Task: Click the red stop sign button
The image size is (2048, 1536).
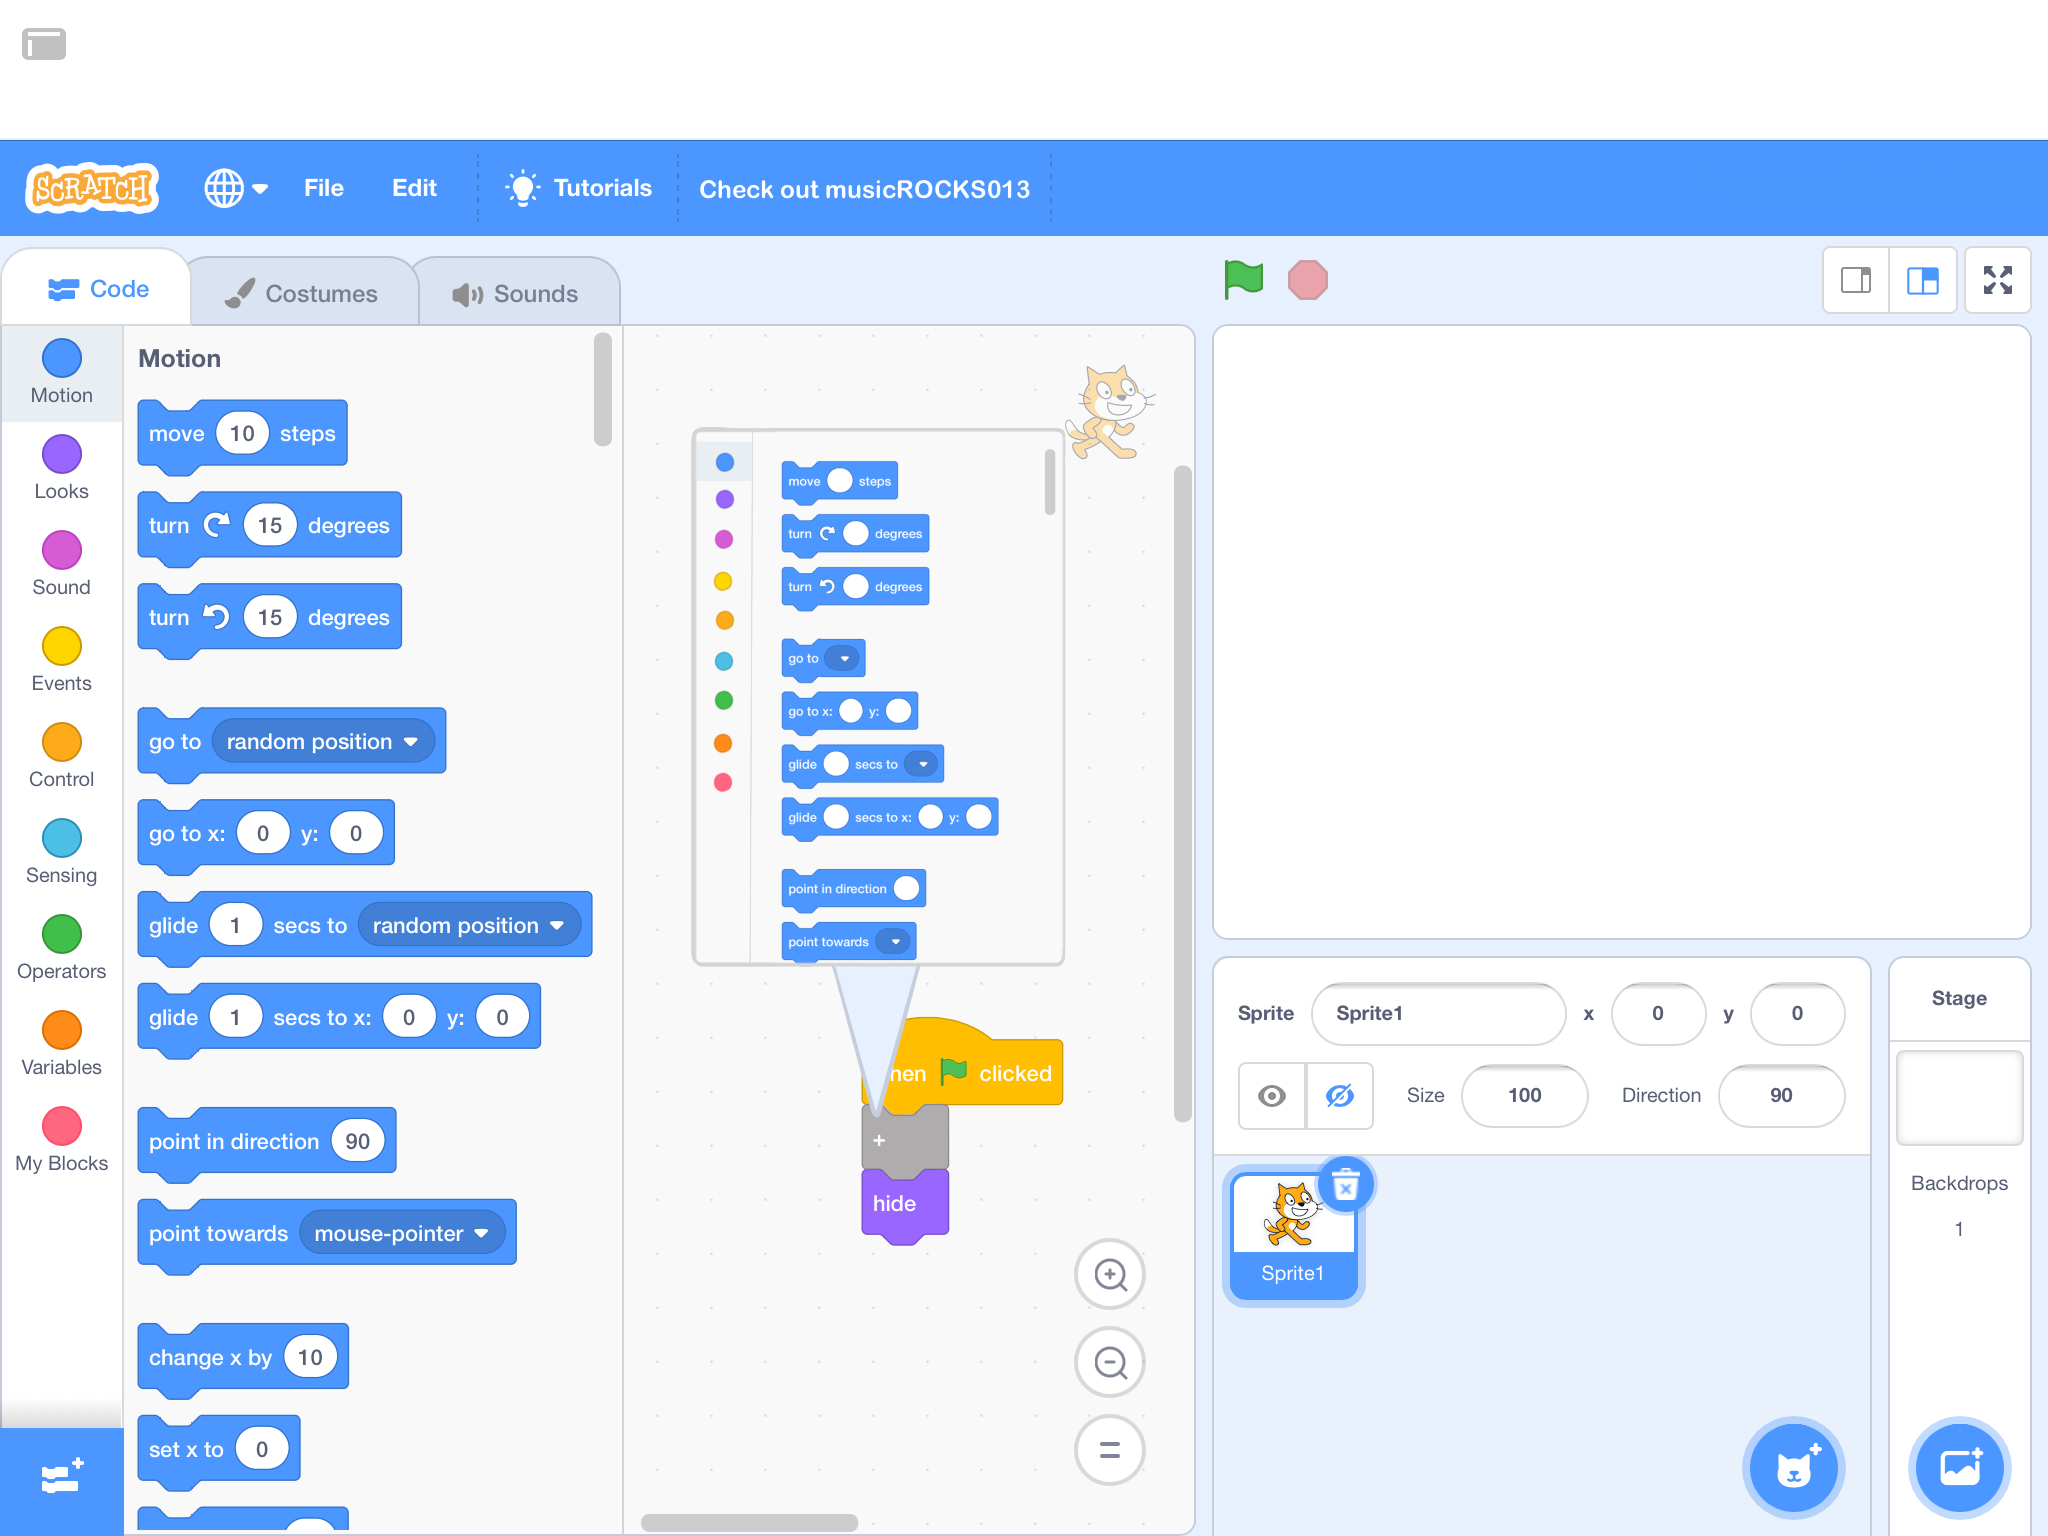Action: 1307,280
